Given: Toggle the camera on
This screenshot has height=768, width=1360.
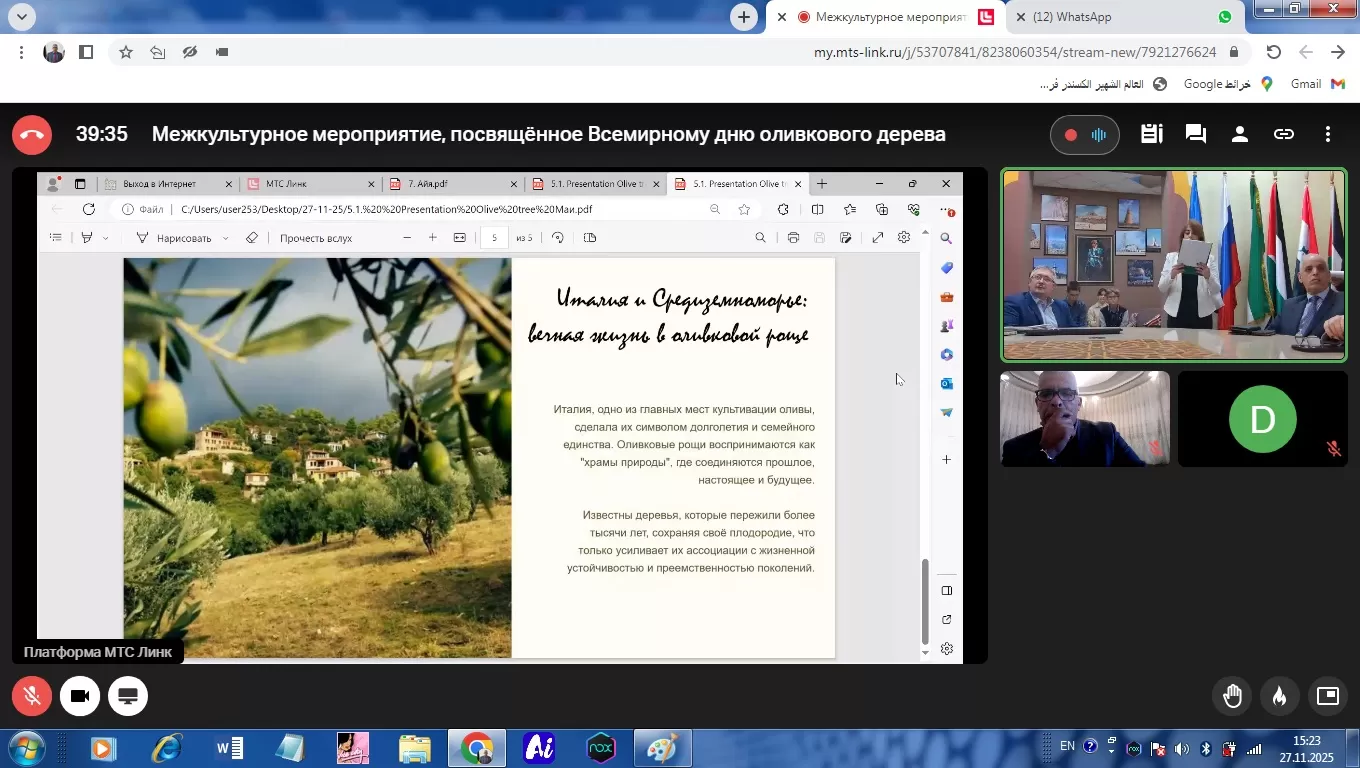Looking at the screenshot, I should click(80, 696).
